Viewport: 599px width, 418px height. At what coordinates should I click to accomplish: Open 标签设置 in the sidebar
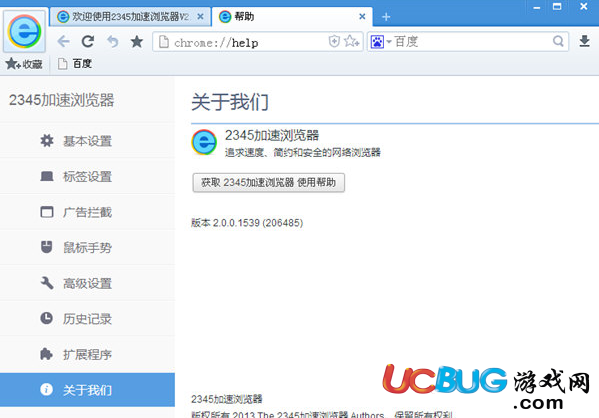click(87, 176)
